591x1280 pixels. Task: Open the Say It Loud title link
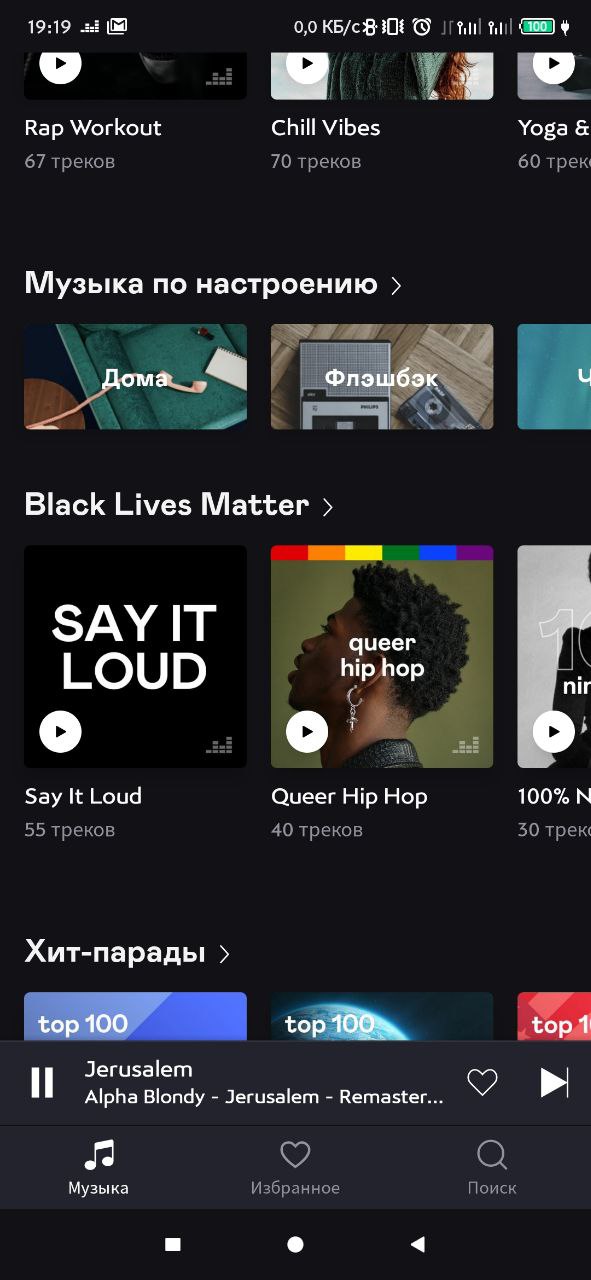(x=83, y=796)
